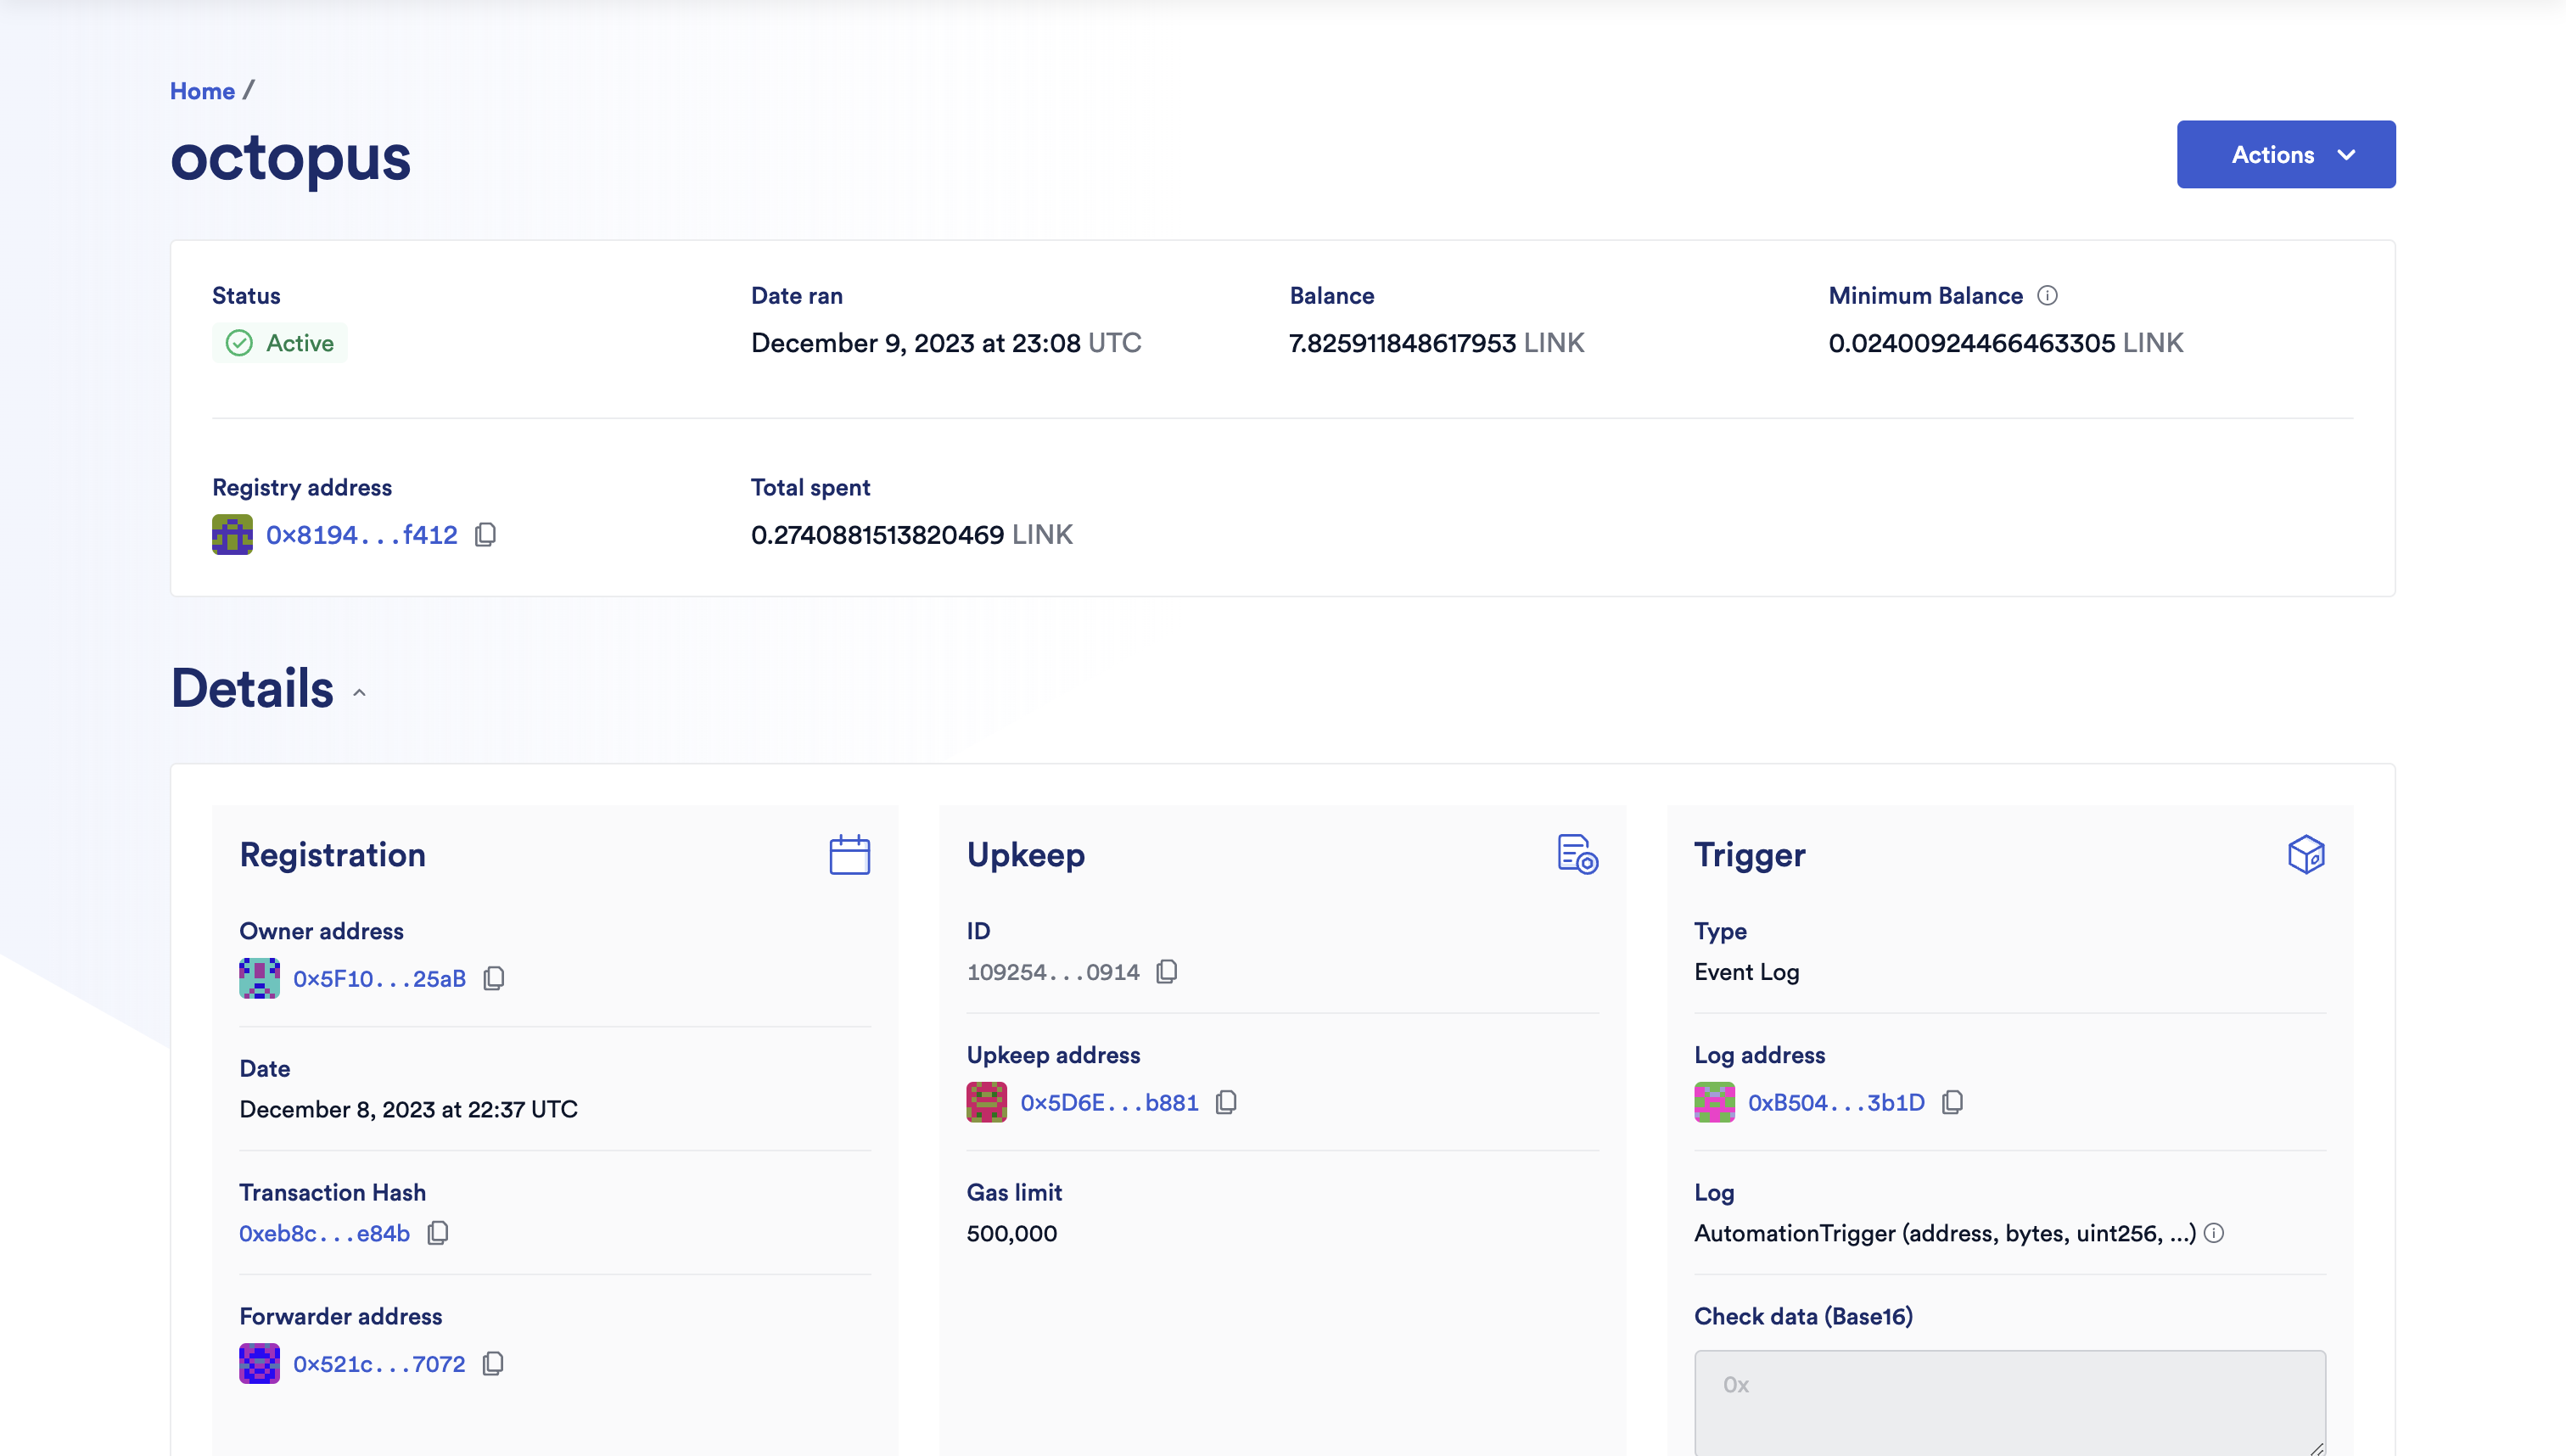Click the Minimum Balance info icon
Screen dimensions: 2566x1456
pos(2047,296)
